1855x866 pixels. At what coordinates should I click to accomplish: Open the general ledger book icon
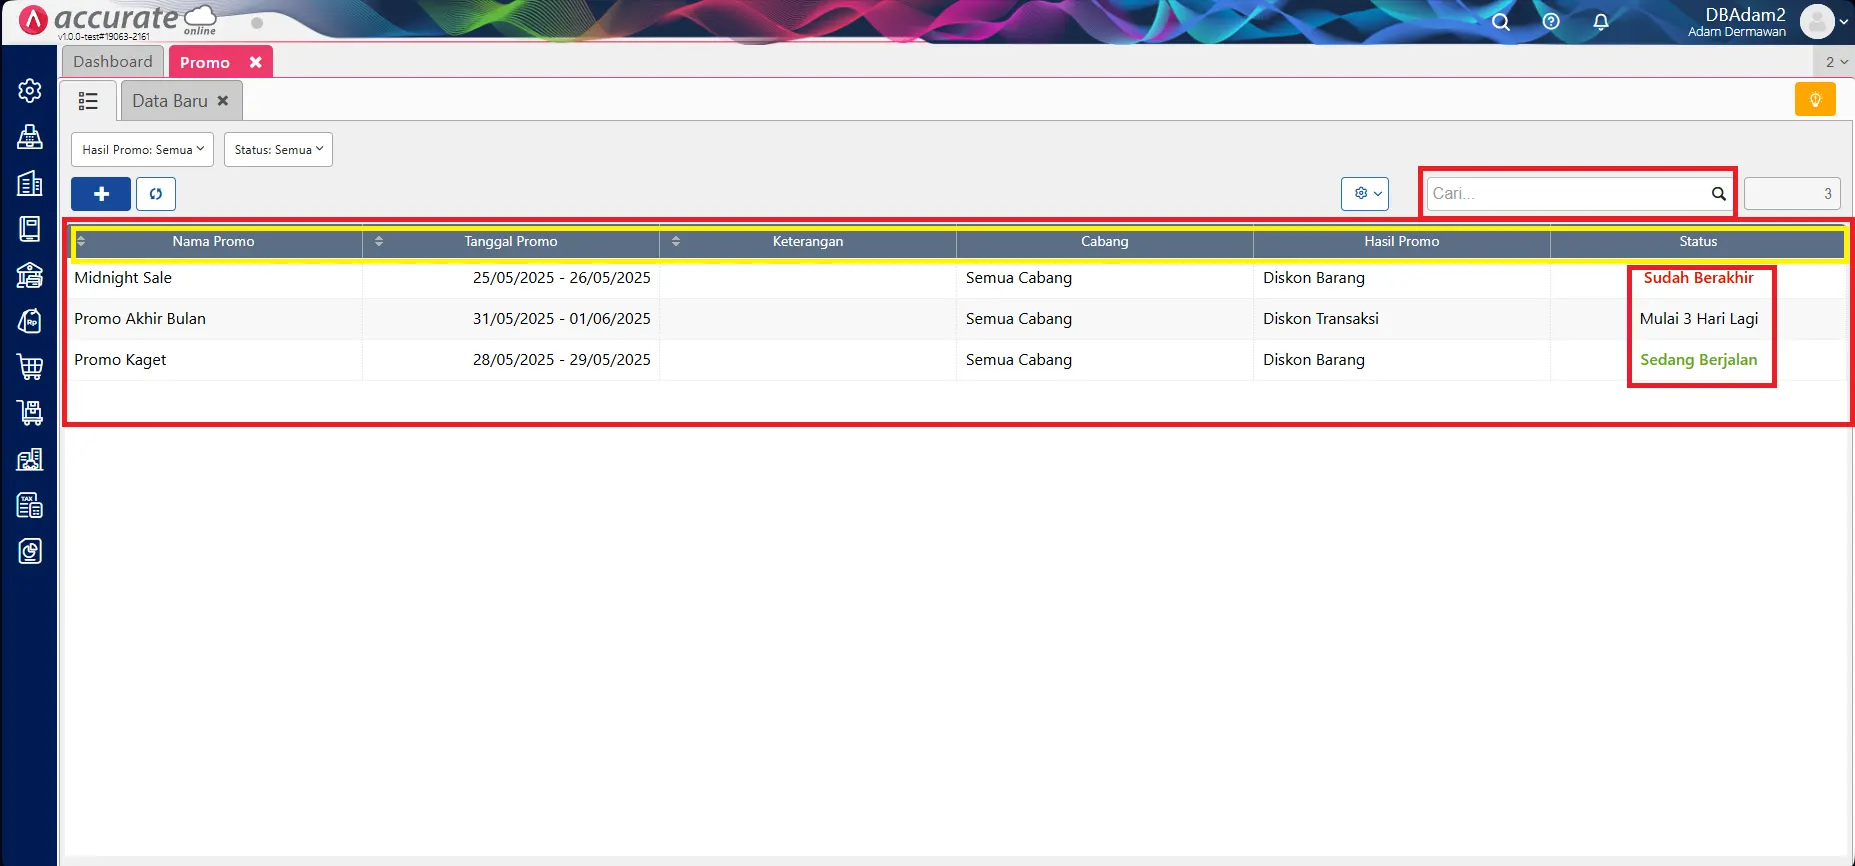tap(30, 229)
